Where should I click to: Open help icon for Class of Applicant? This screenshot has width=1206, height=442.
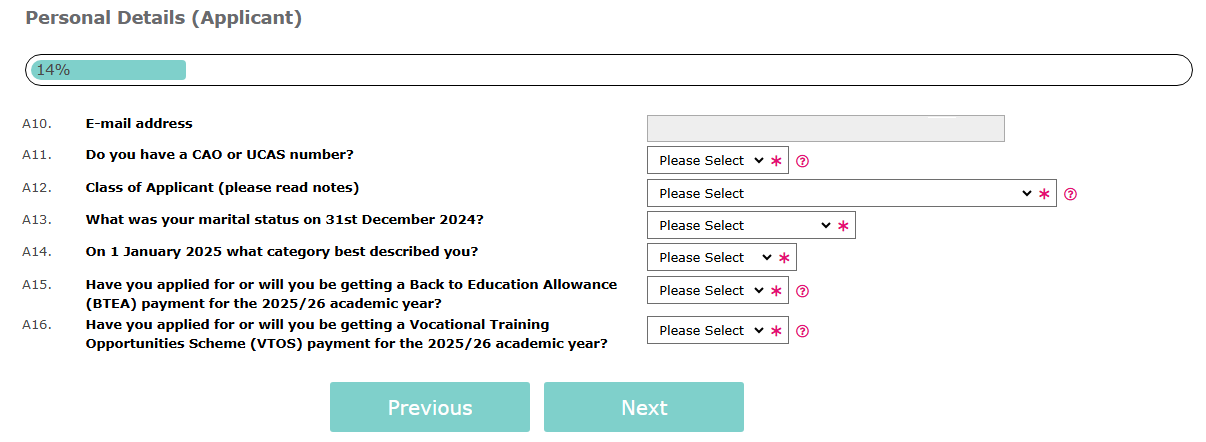click(x=1070, y=194)
